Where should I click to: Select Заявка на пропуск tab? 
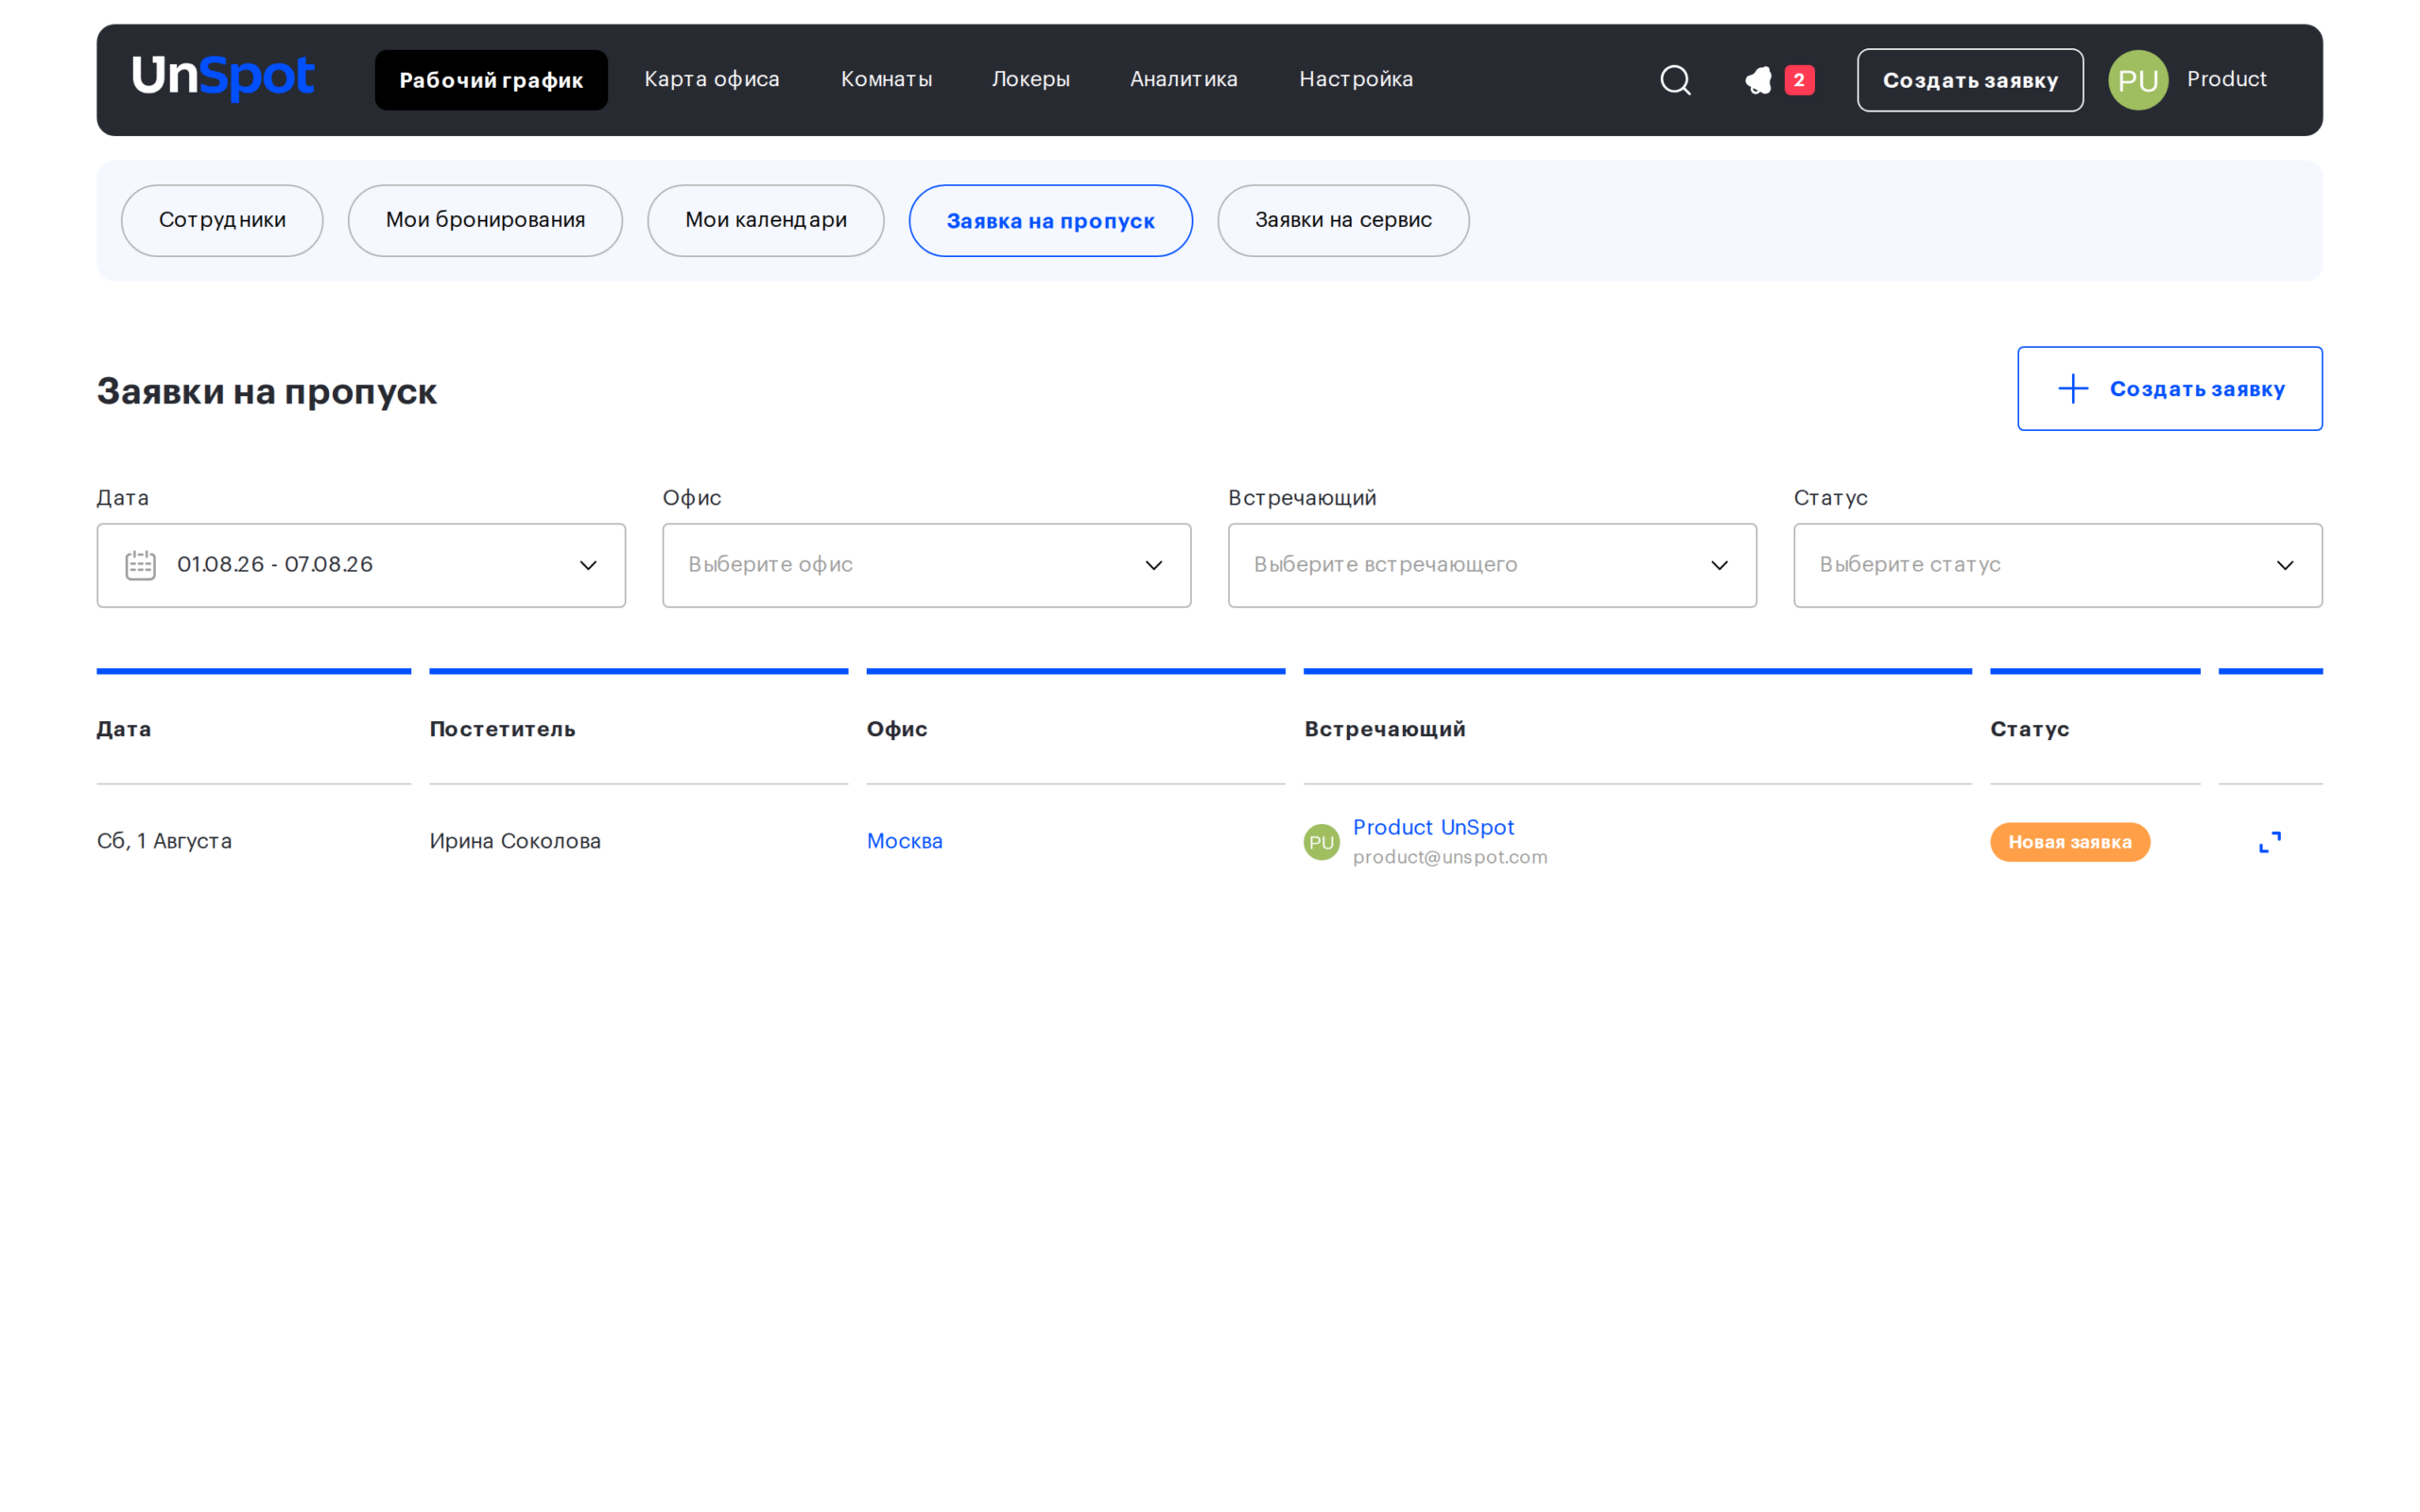click(x=1051, y=220)
